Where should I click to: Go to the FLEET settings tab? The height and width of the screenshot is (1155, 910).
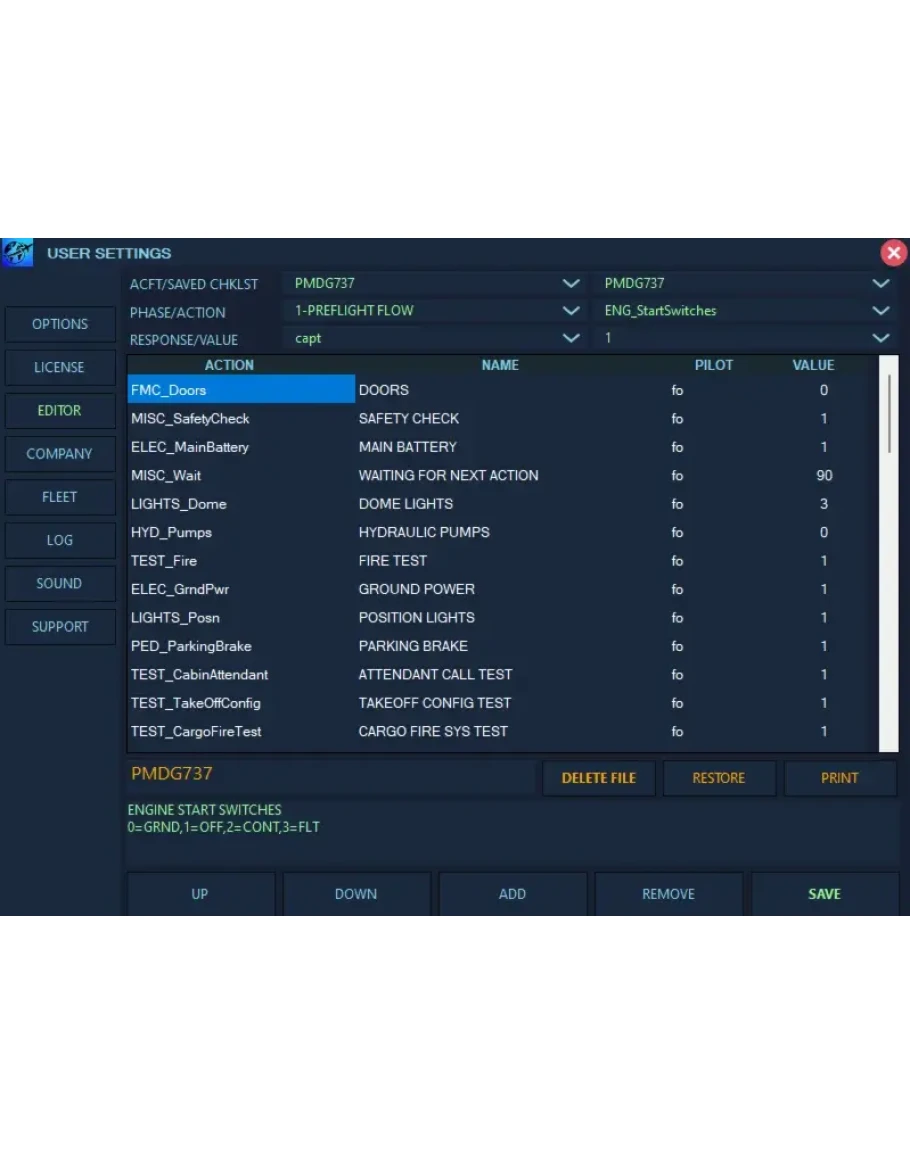(x=60, y=497)
